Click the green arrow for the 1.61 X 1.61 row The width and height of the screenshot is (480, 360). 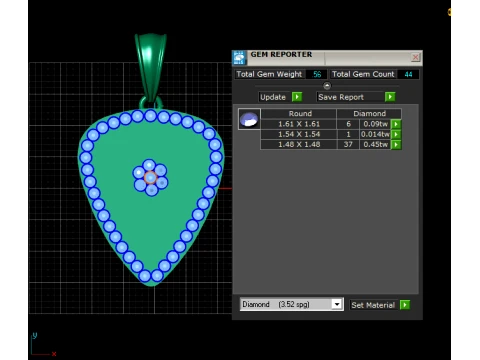pos(396,124)
